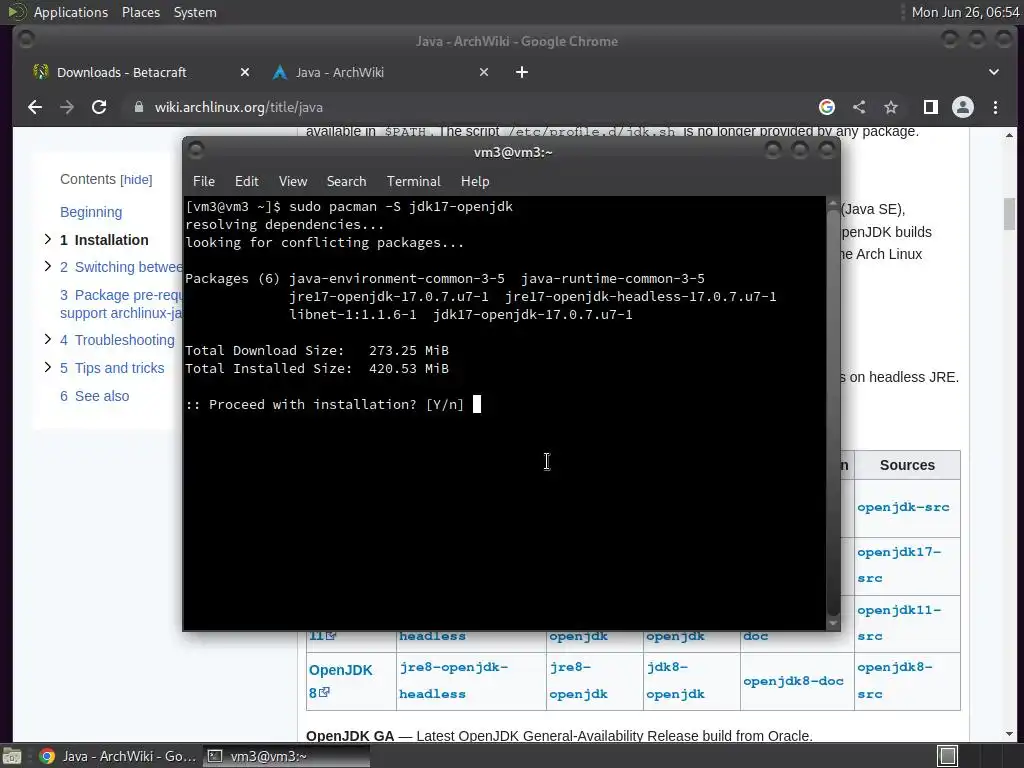Switch to vm3@vm3 terminal taskbar button
The height and width of the screenshot is (768, 1024).
pos(285,756)
